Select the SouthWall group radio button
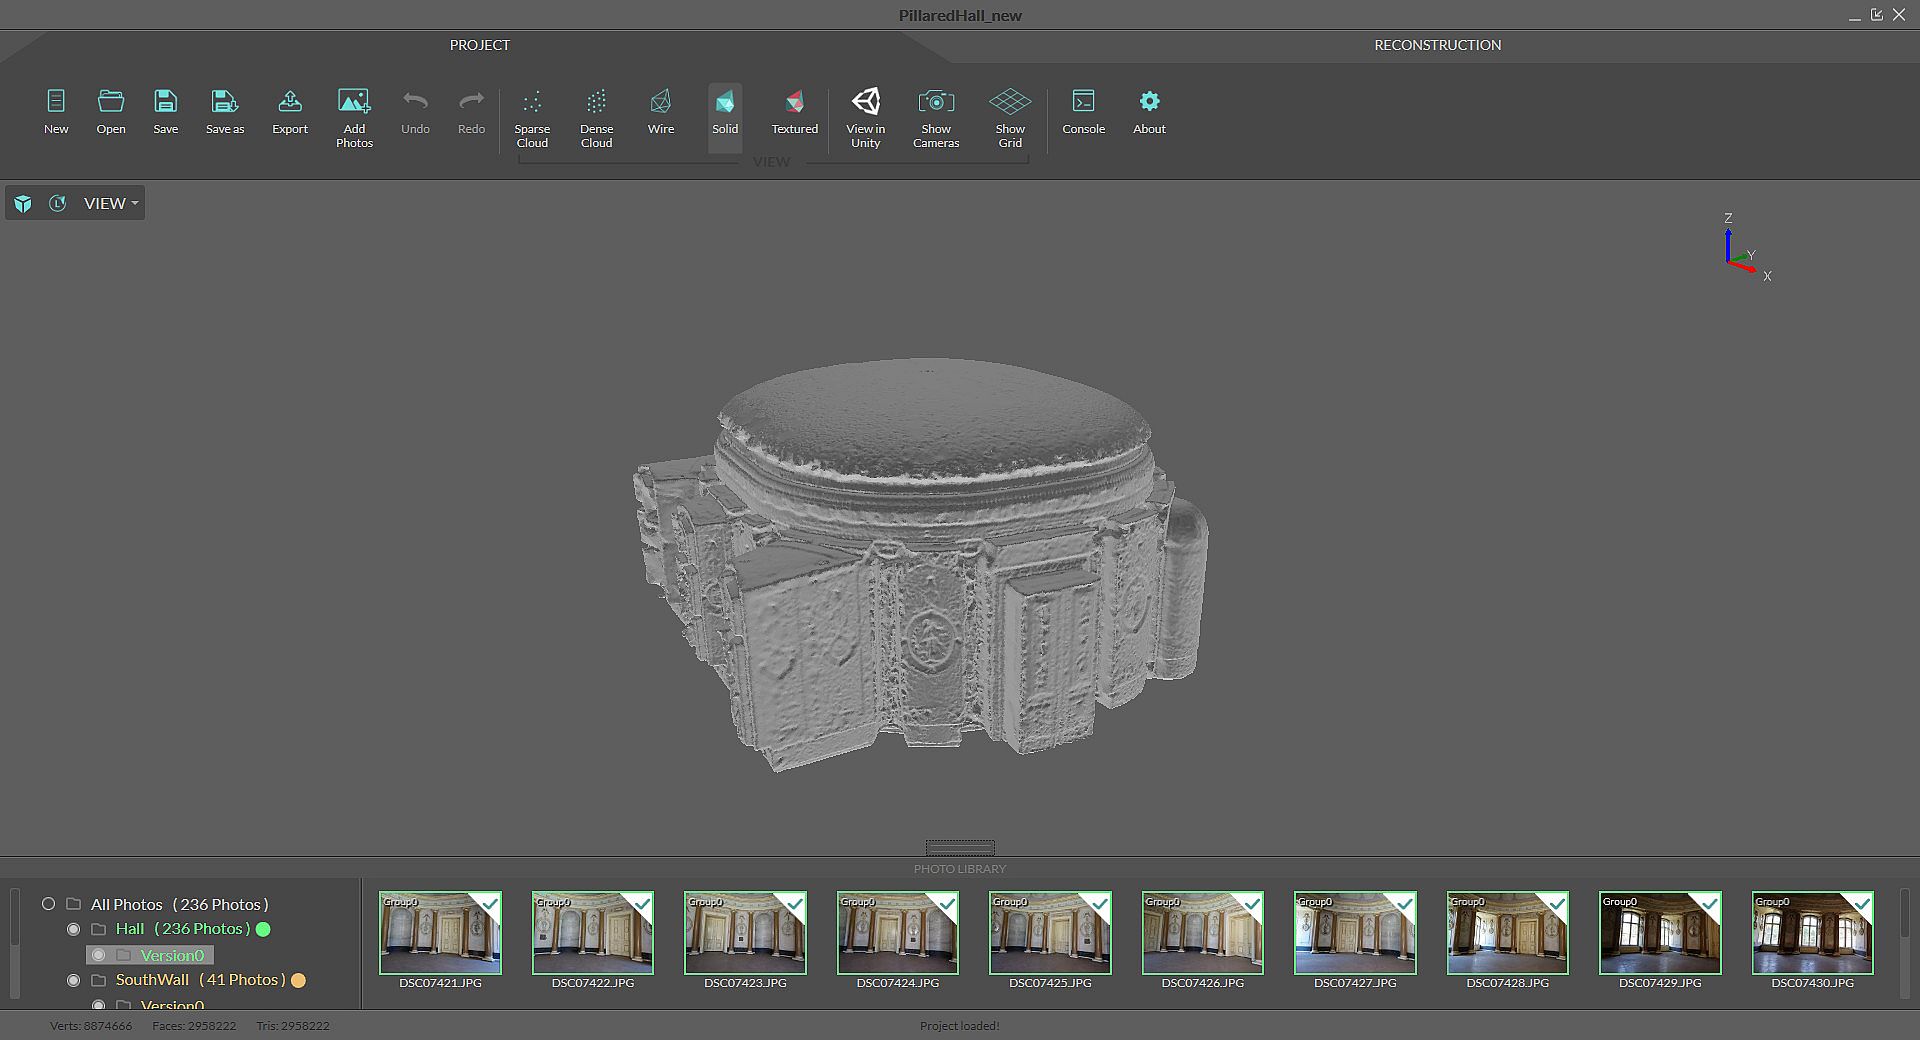Viewport: 1920px width, 1040px height. point(73,980)
